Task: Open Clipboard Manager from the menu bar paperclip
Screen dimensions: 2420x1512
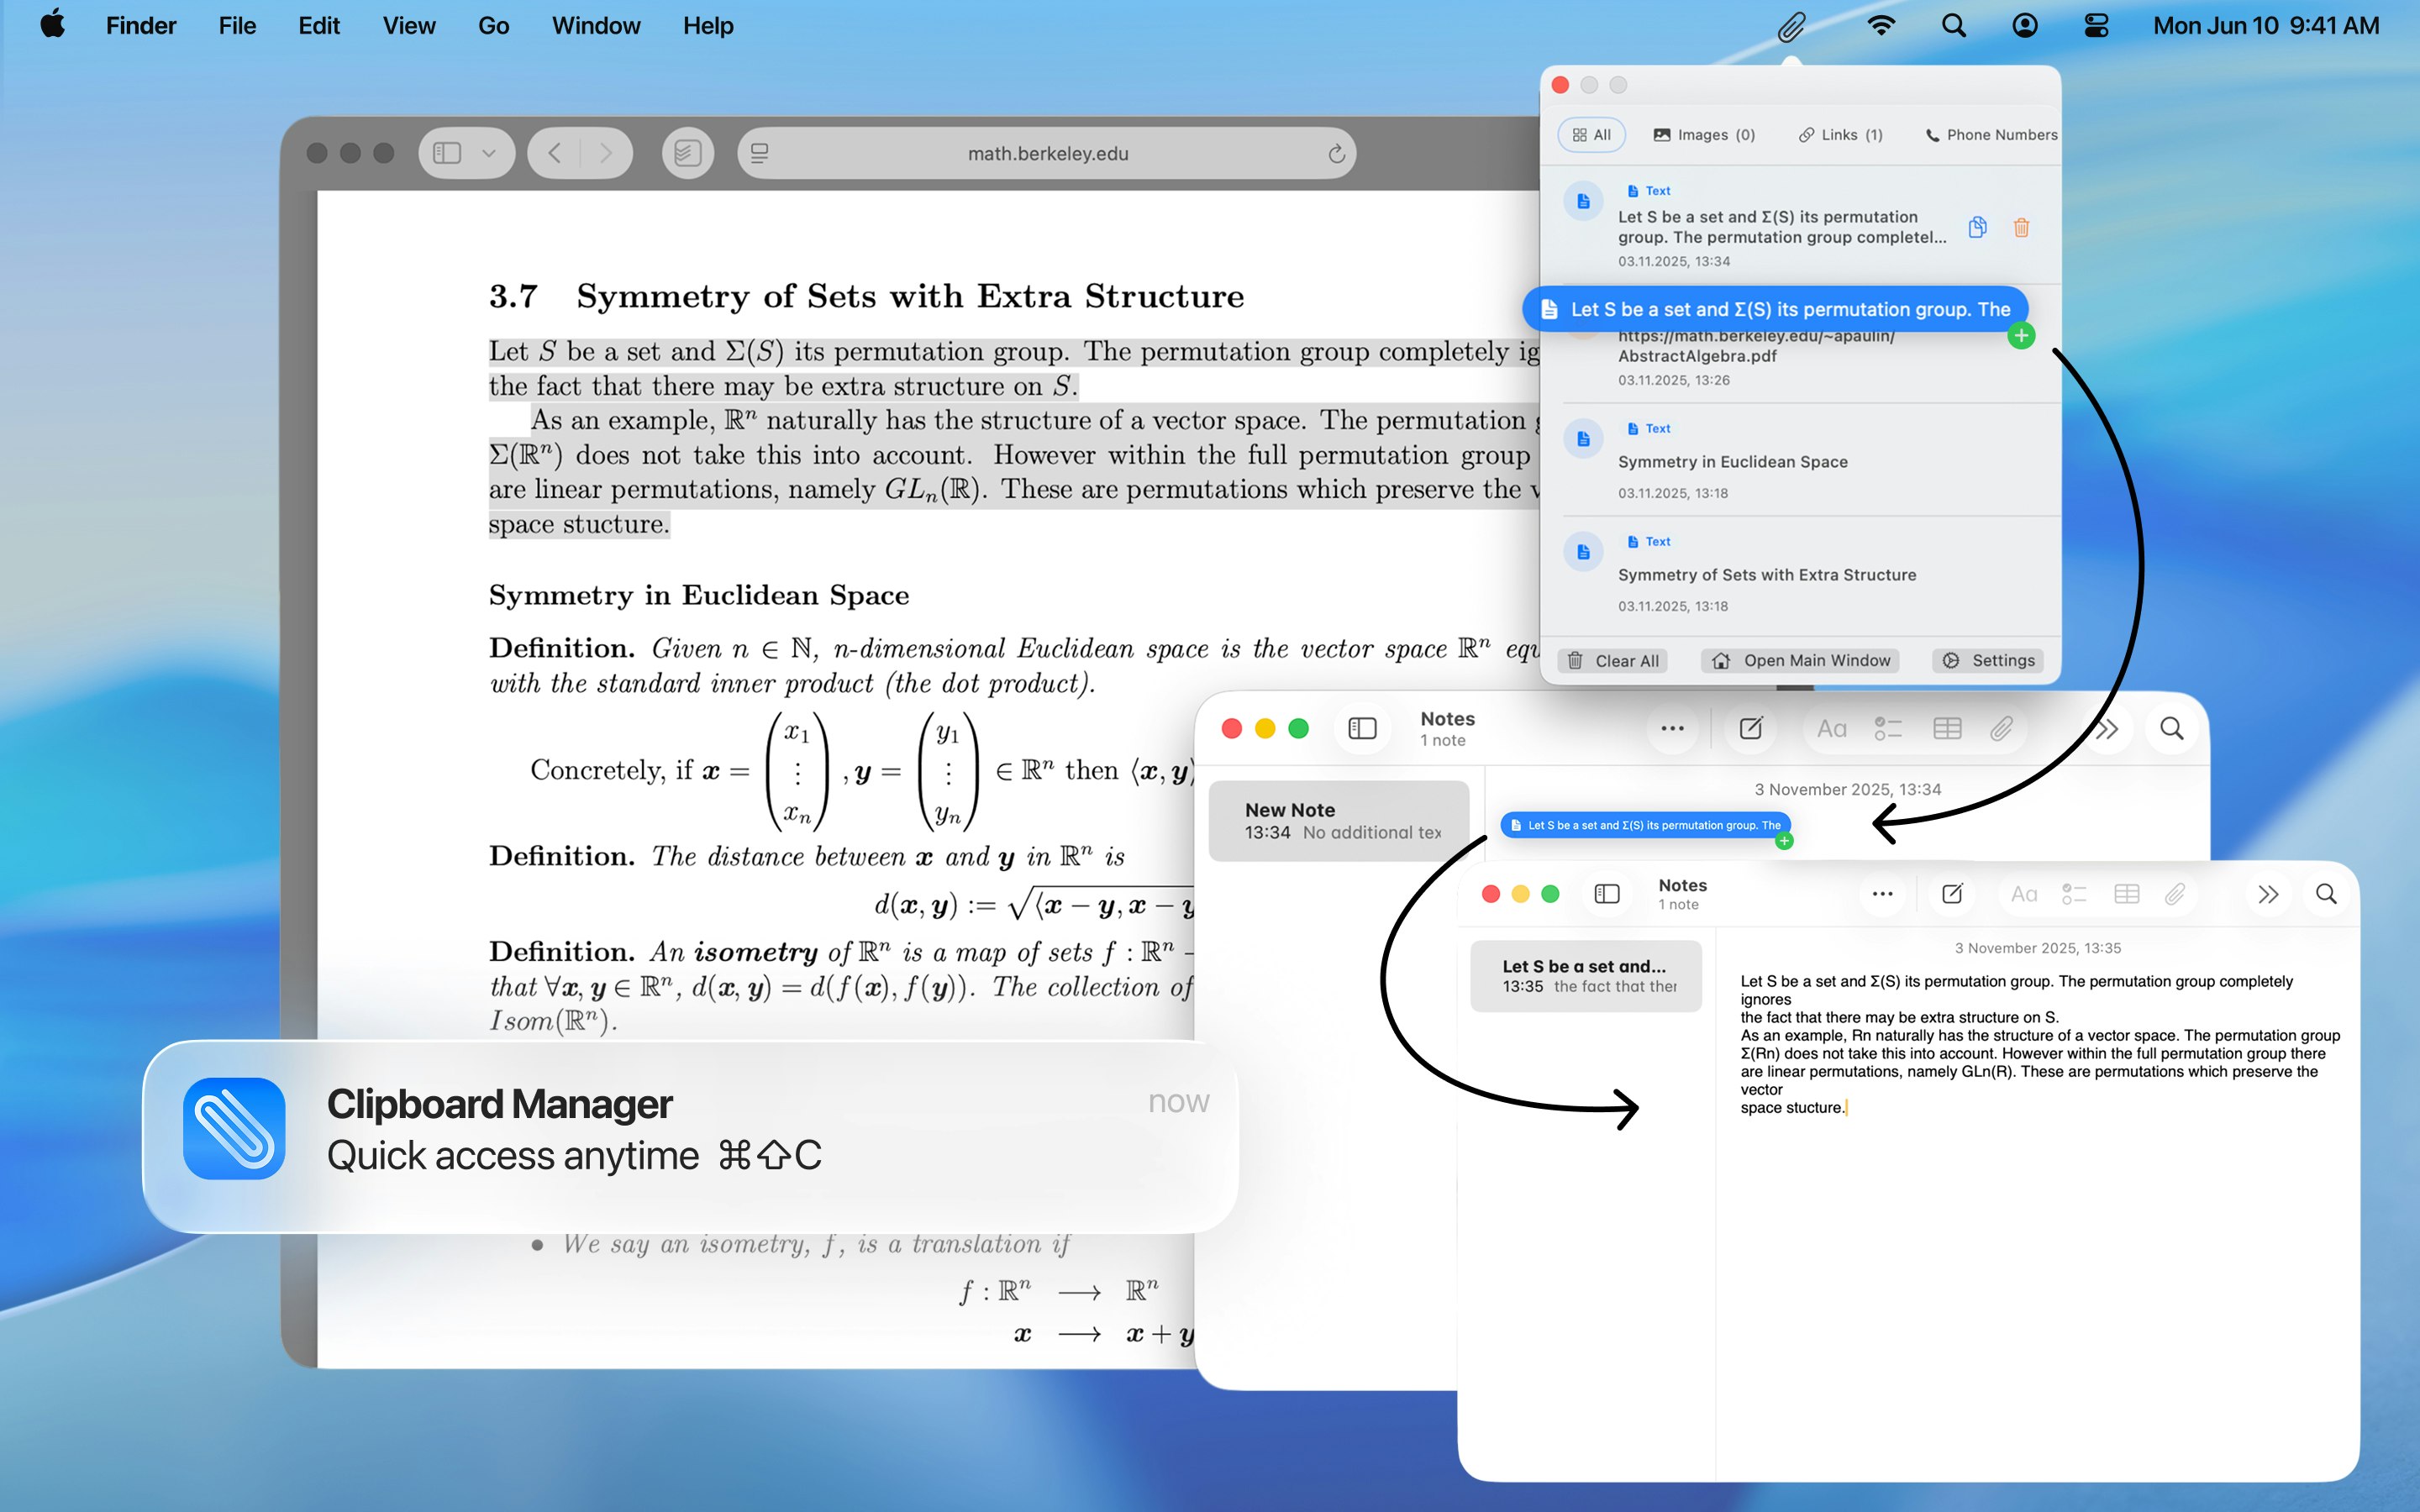Action: (x=1793, y=26)
